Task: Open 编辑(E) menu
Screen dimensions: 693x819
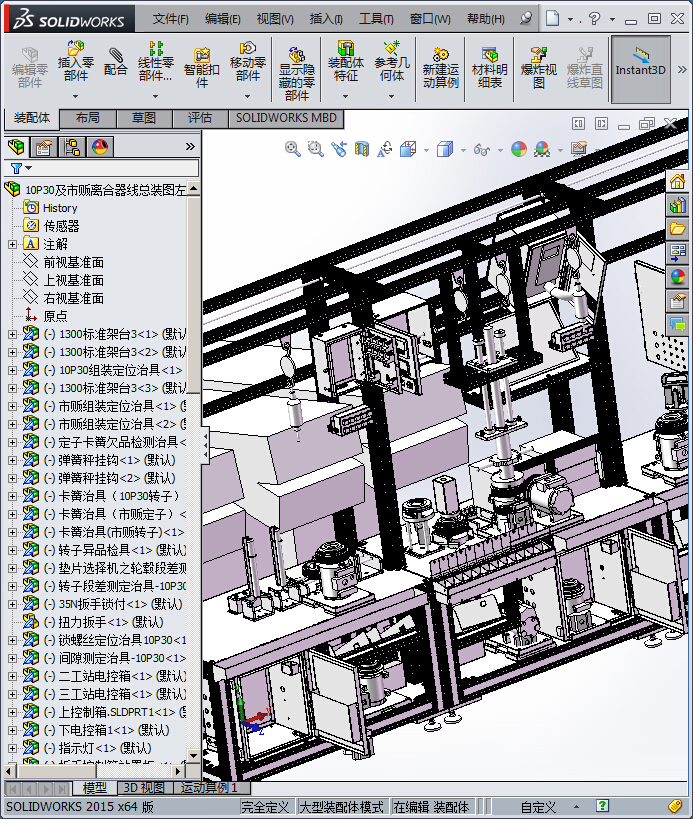Action: click(222, 19)
